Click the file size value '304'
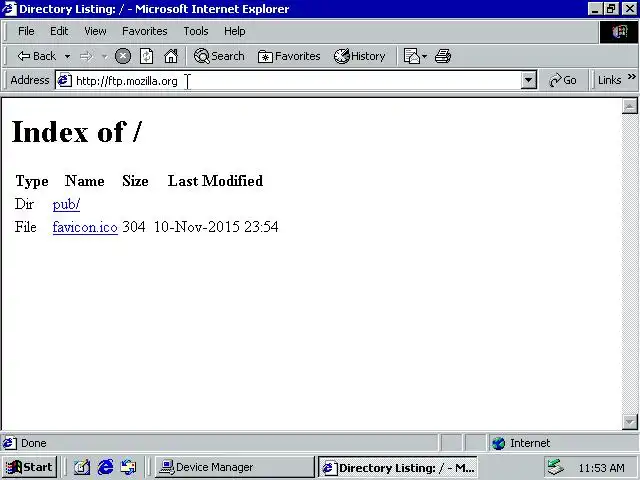 [134, 227]
